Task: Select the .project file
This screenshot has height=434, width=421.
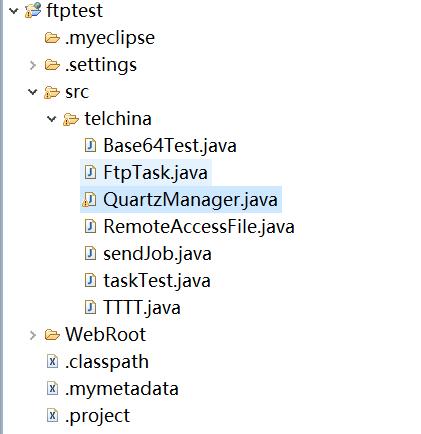Action: pos(88,416)
